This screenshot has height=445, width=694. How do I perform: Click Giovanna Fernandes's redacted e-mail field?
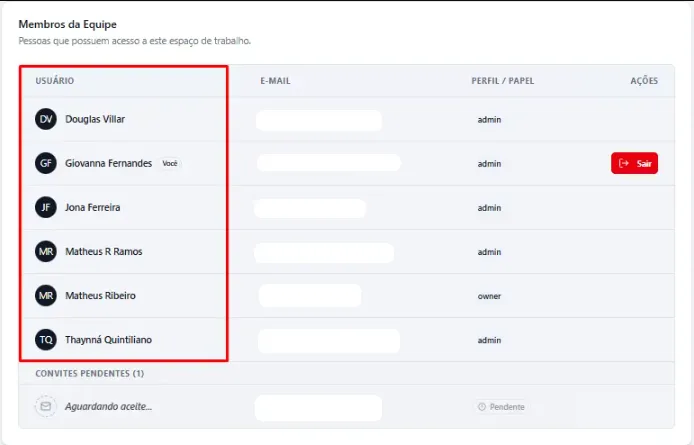(x=329, y=163)
